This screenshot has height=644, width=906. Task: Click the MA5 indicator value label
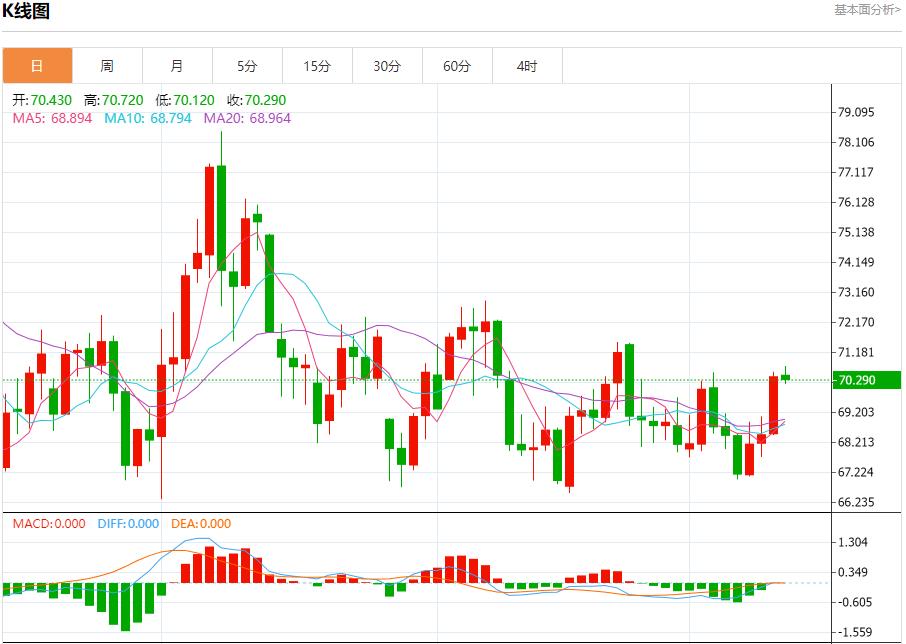[x=52, y=118]
